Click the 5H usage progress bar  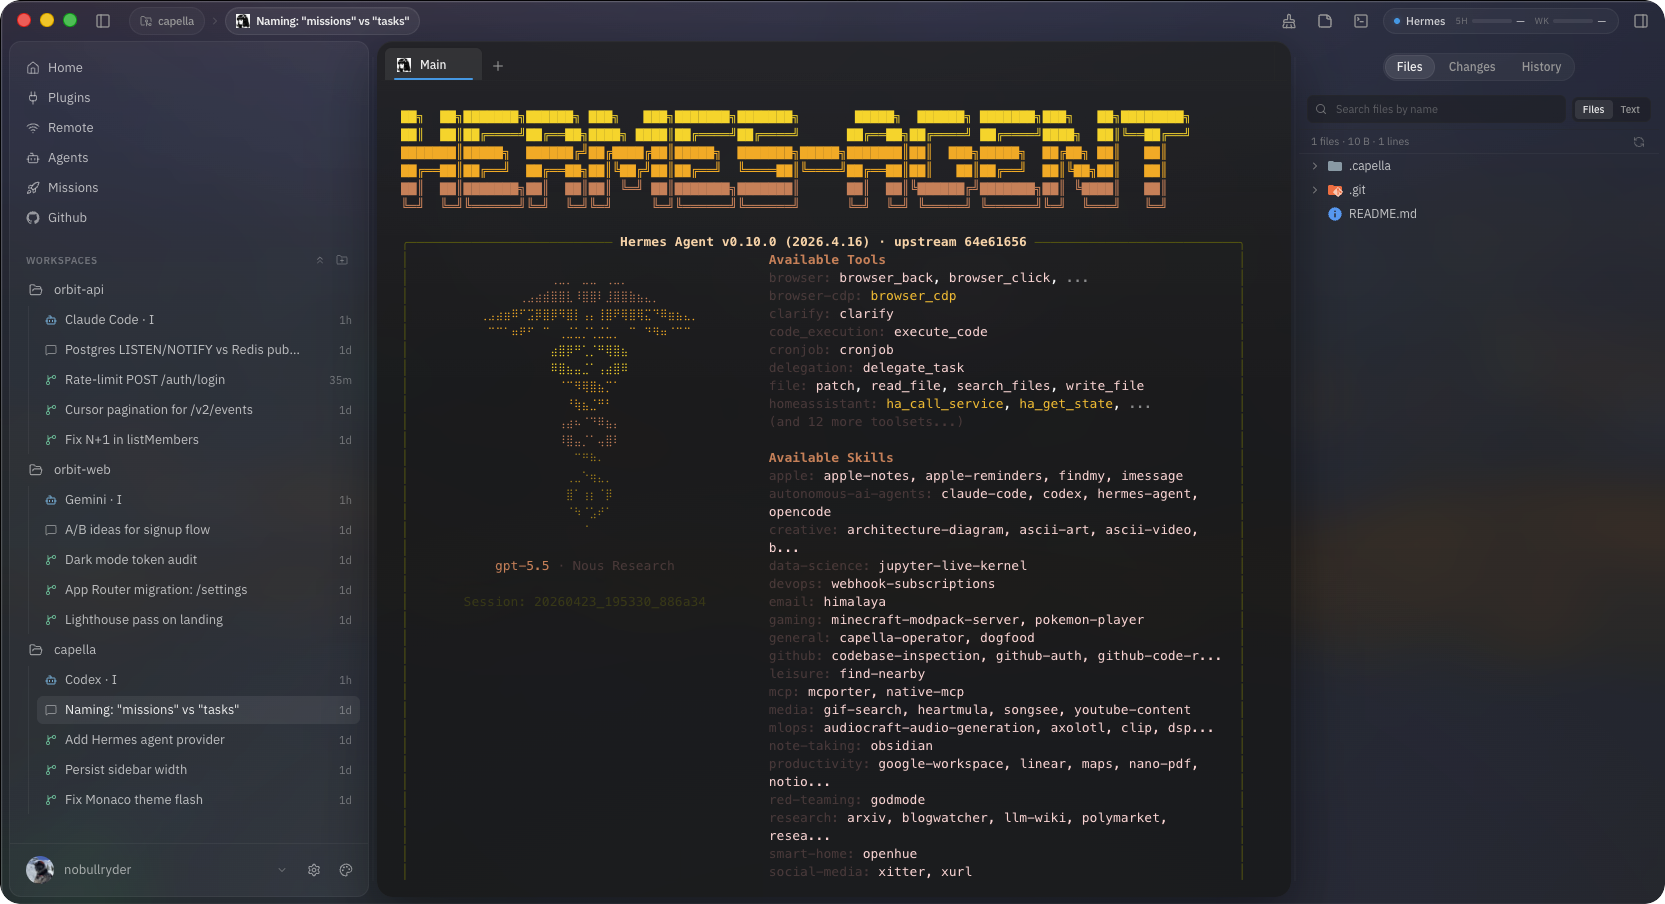pos(1491,21)
